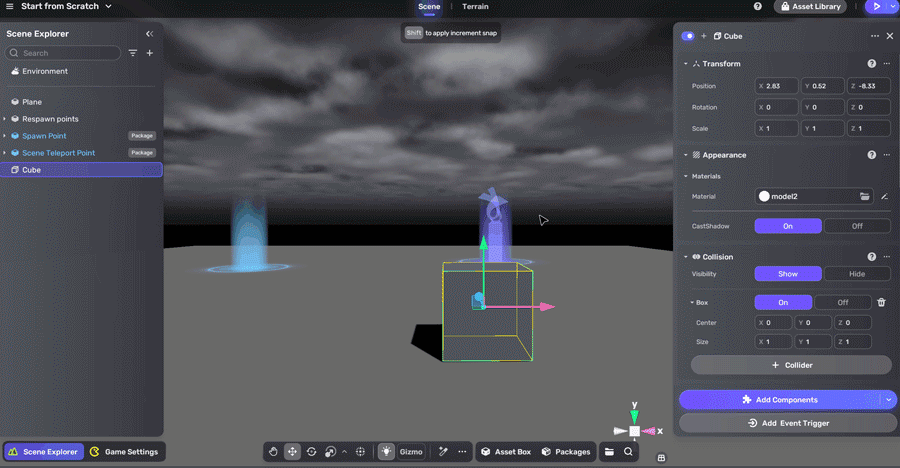The image size is (900, 468).
Task: Expand the Spawn Point tree item
Action: pos(5,136)
